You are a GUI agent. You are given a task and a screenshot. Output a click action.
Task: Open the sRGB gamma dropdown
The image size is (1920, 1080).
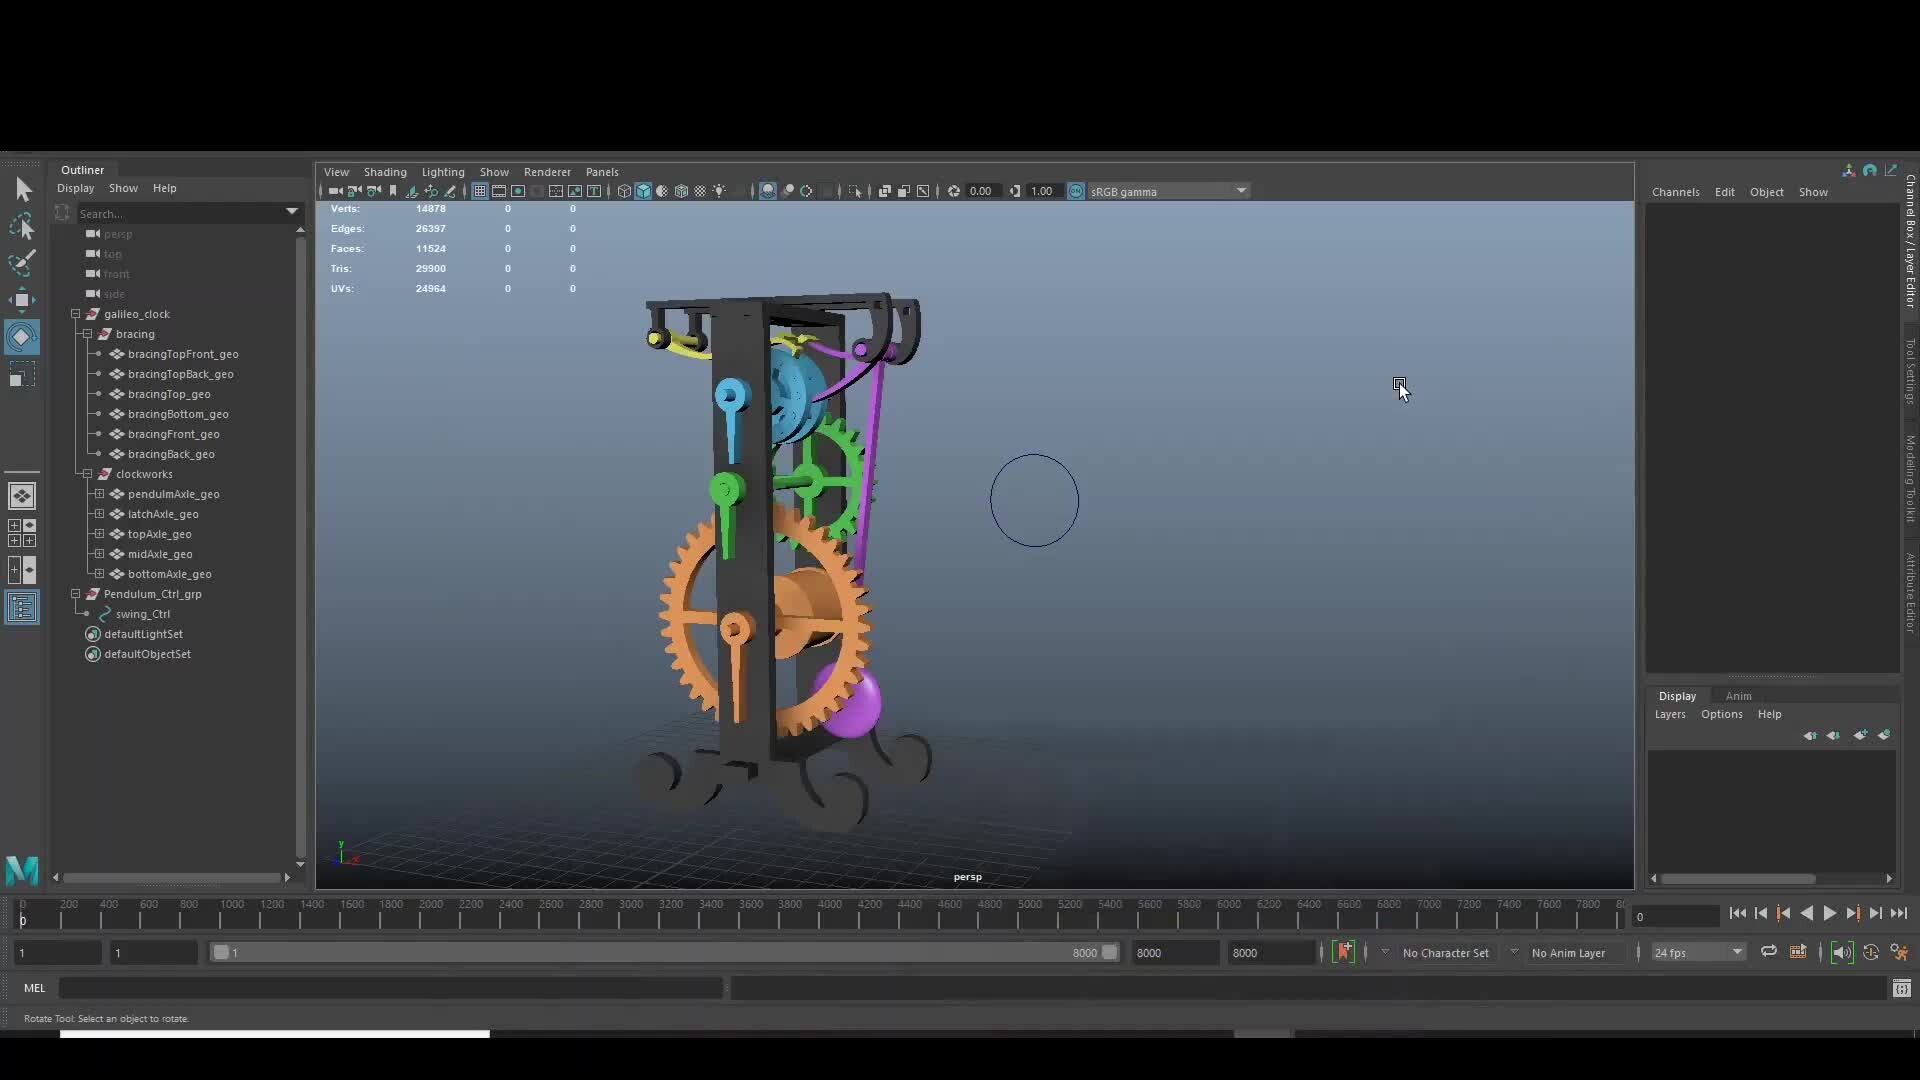[1241, 191]
